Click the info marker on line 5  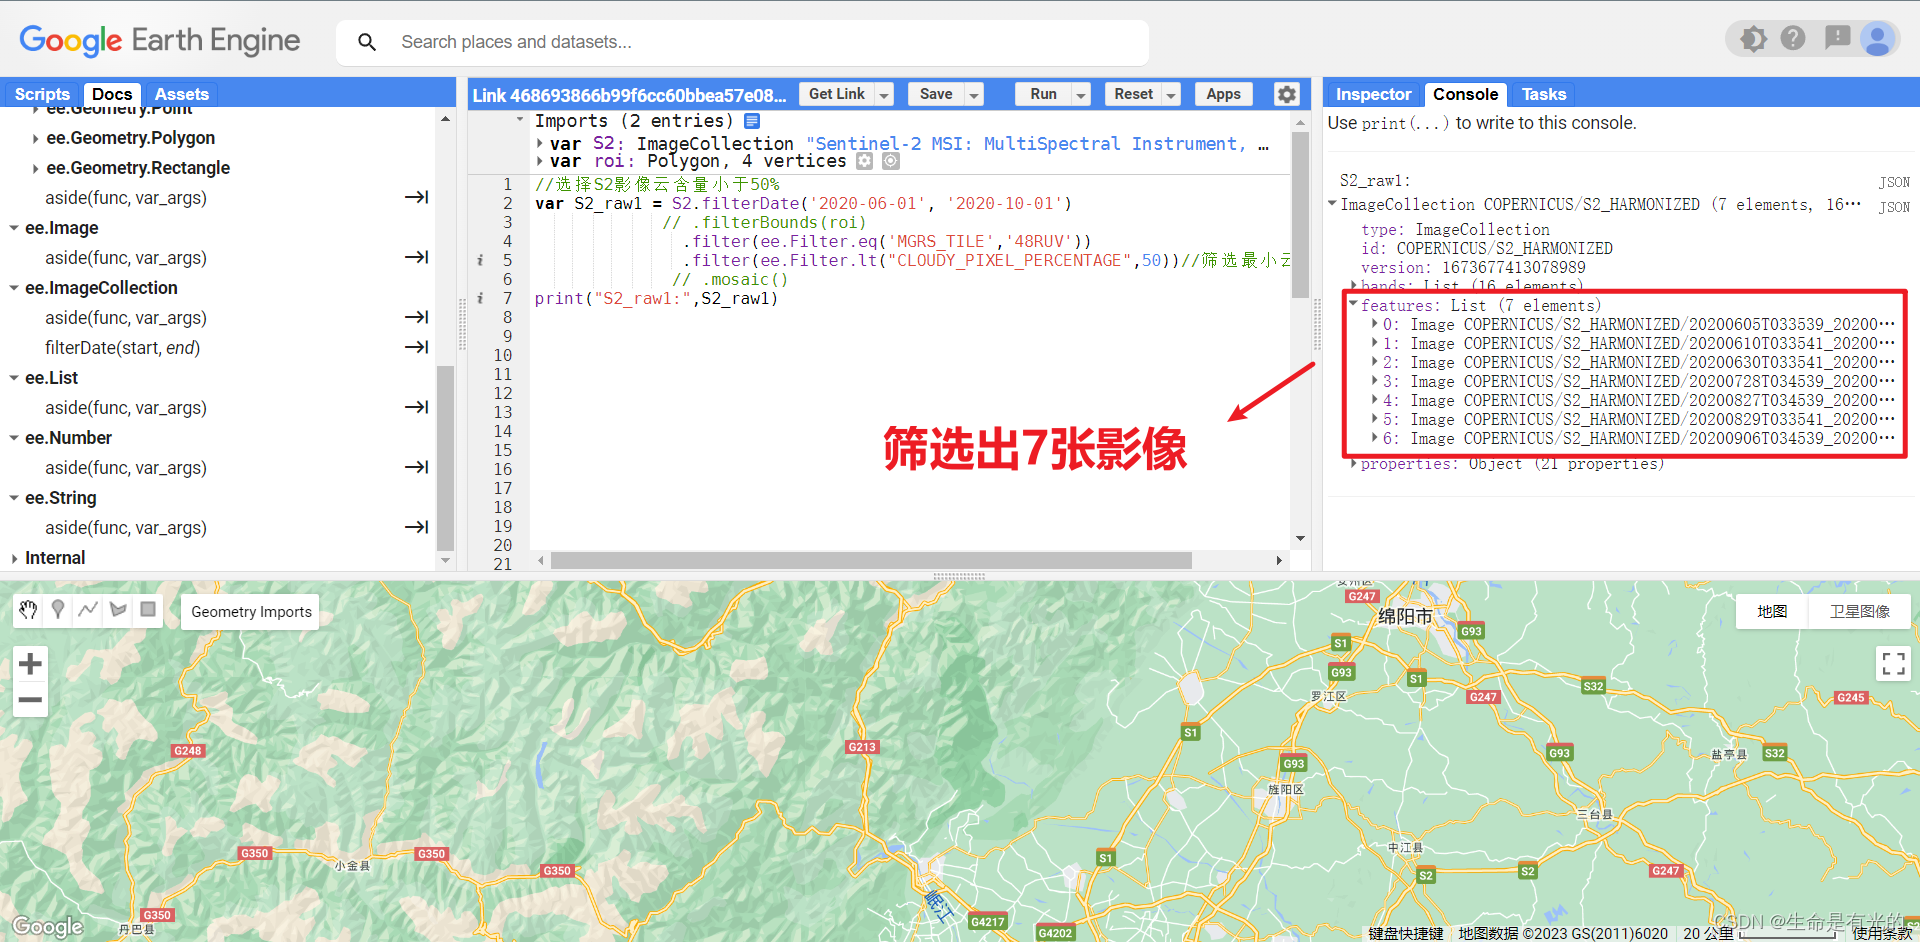point(480,260)
